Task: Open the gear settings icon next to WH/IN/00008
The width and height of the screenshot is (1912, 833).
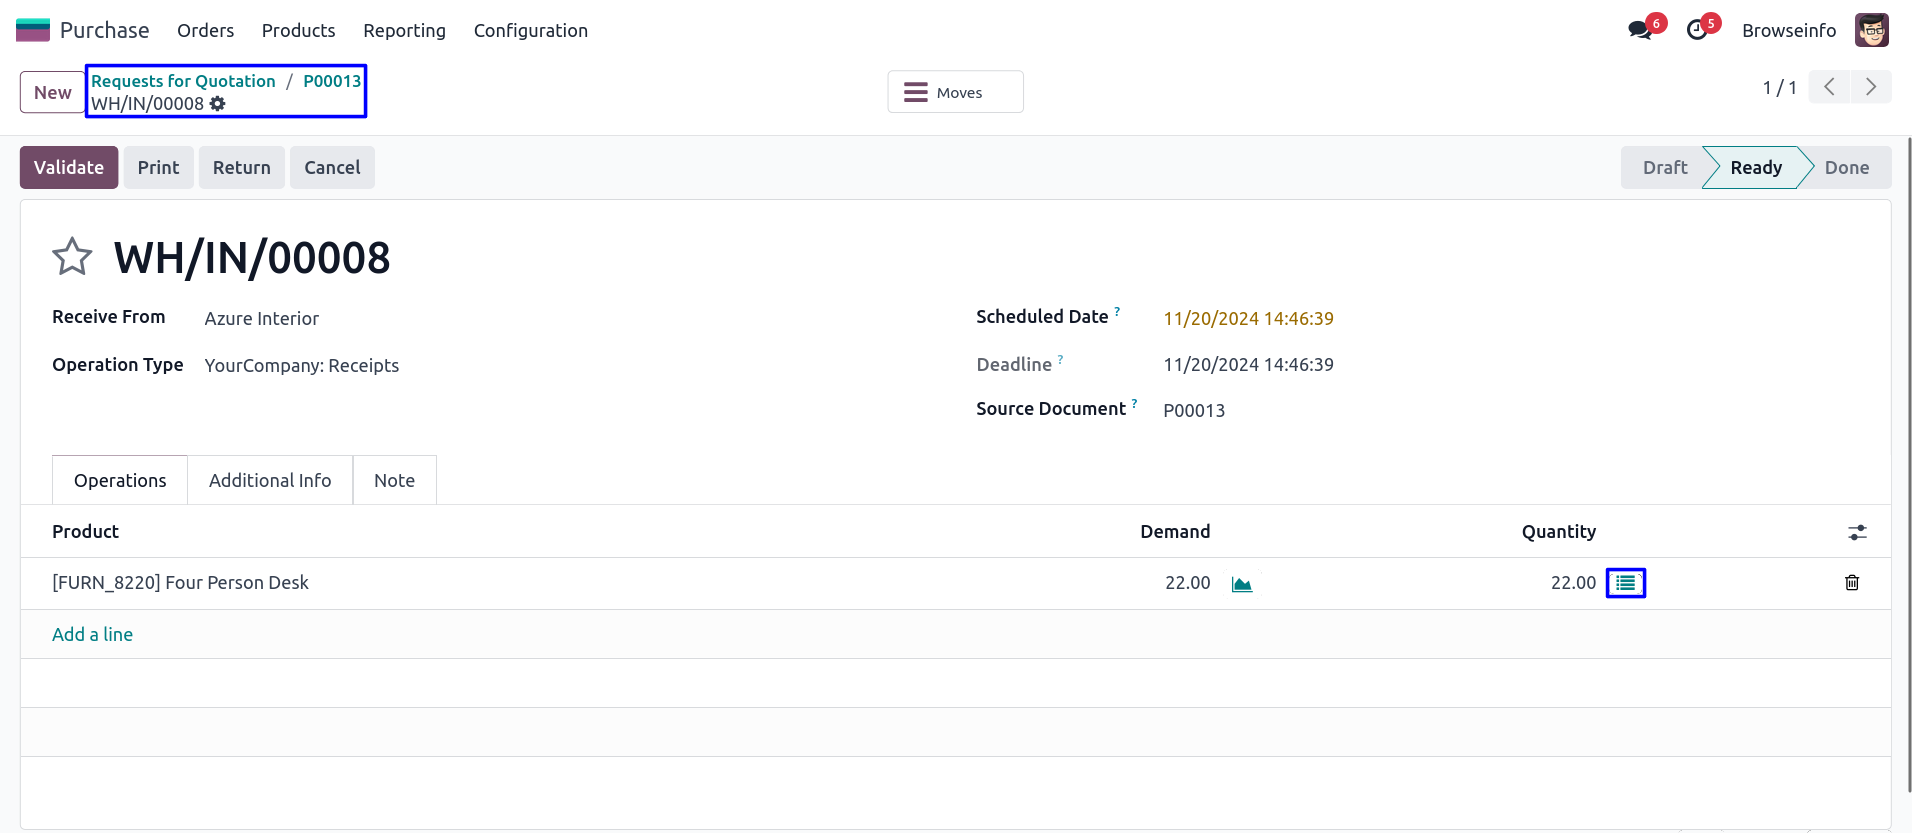Action: point(218,104)
